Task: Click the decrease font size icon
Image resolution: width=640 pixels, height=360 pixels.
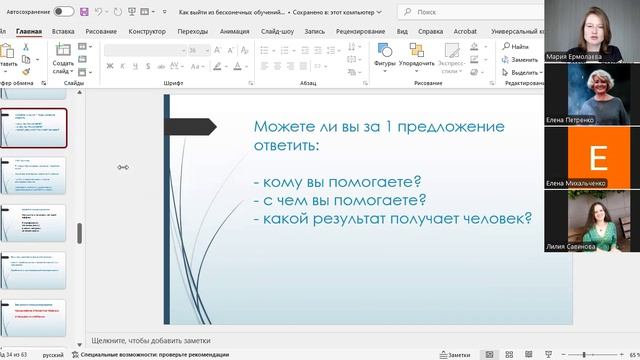Action: click(x=231, y=50)
